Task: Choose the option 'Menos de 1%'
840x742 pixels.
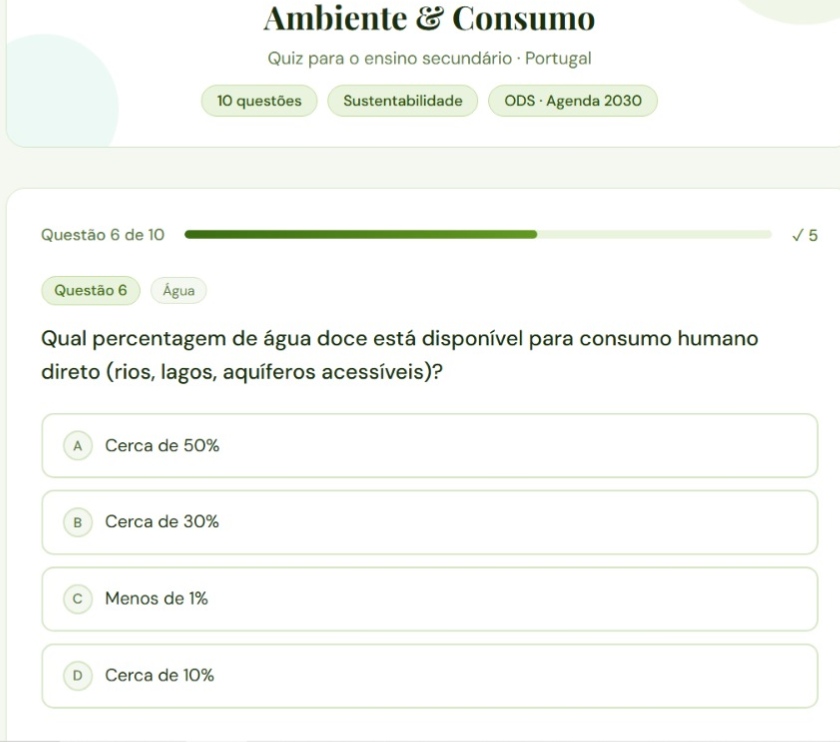Action: pyautogui.click(x=430, y=599)
